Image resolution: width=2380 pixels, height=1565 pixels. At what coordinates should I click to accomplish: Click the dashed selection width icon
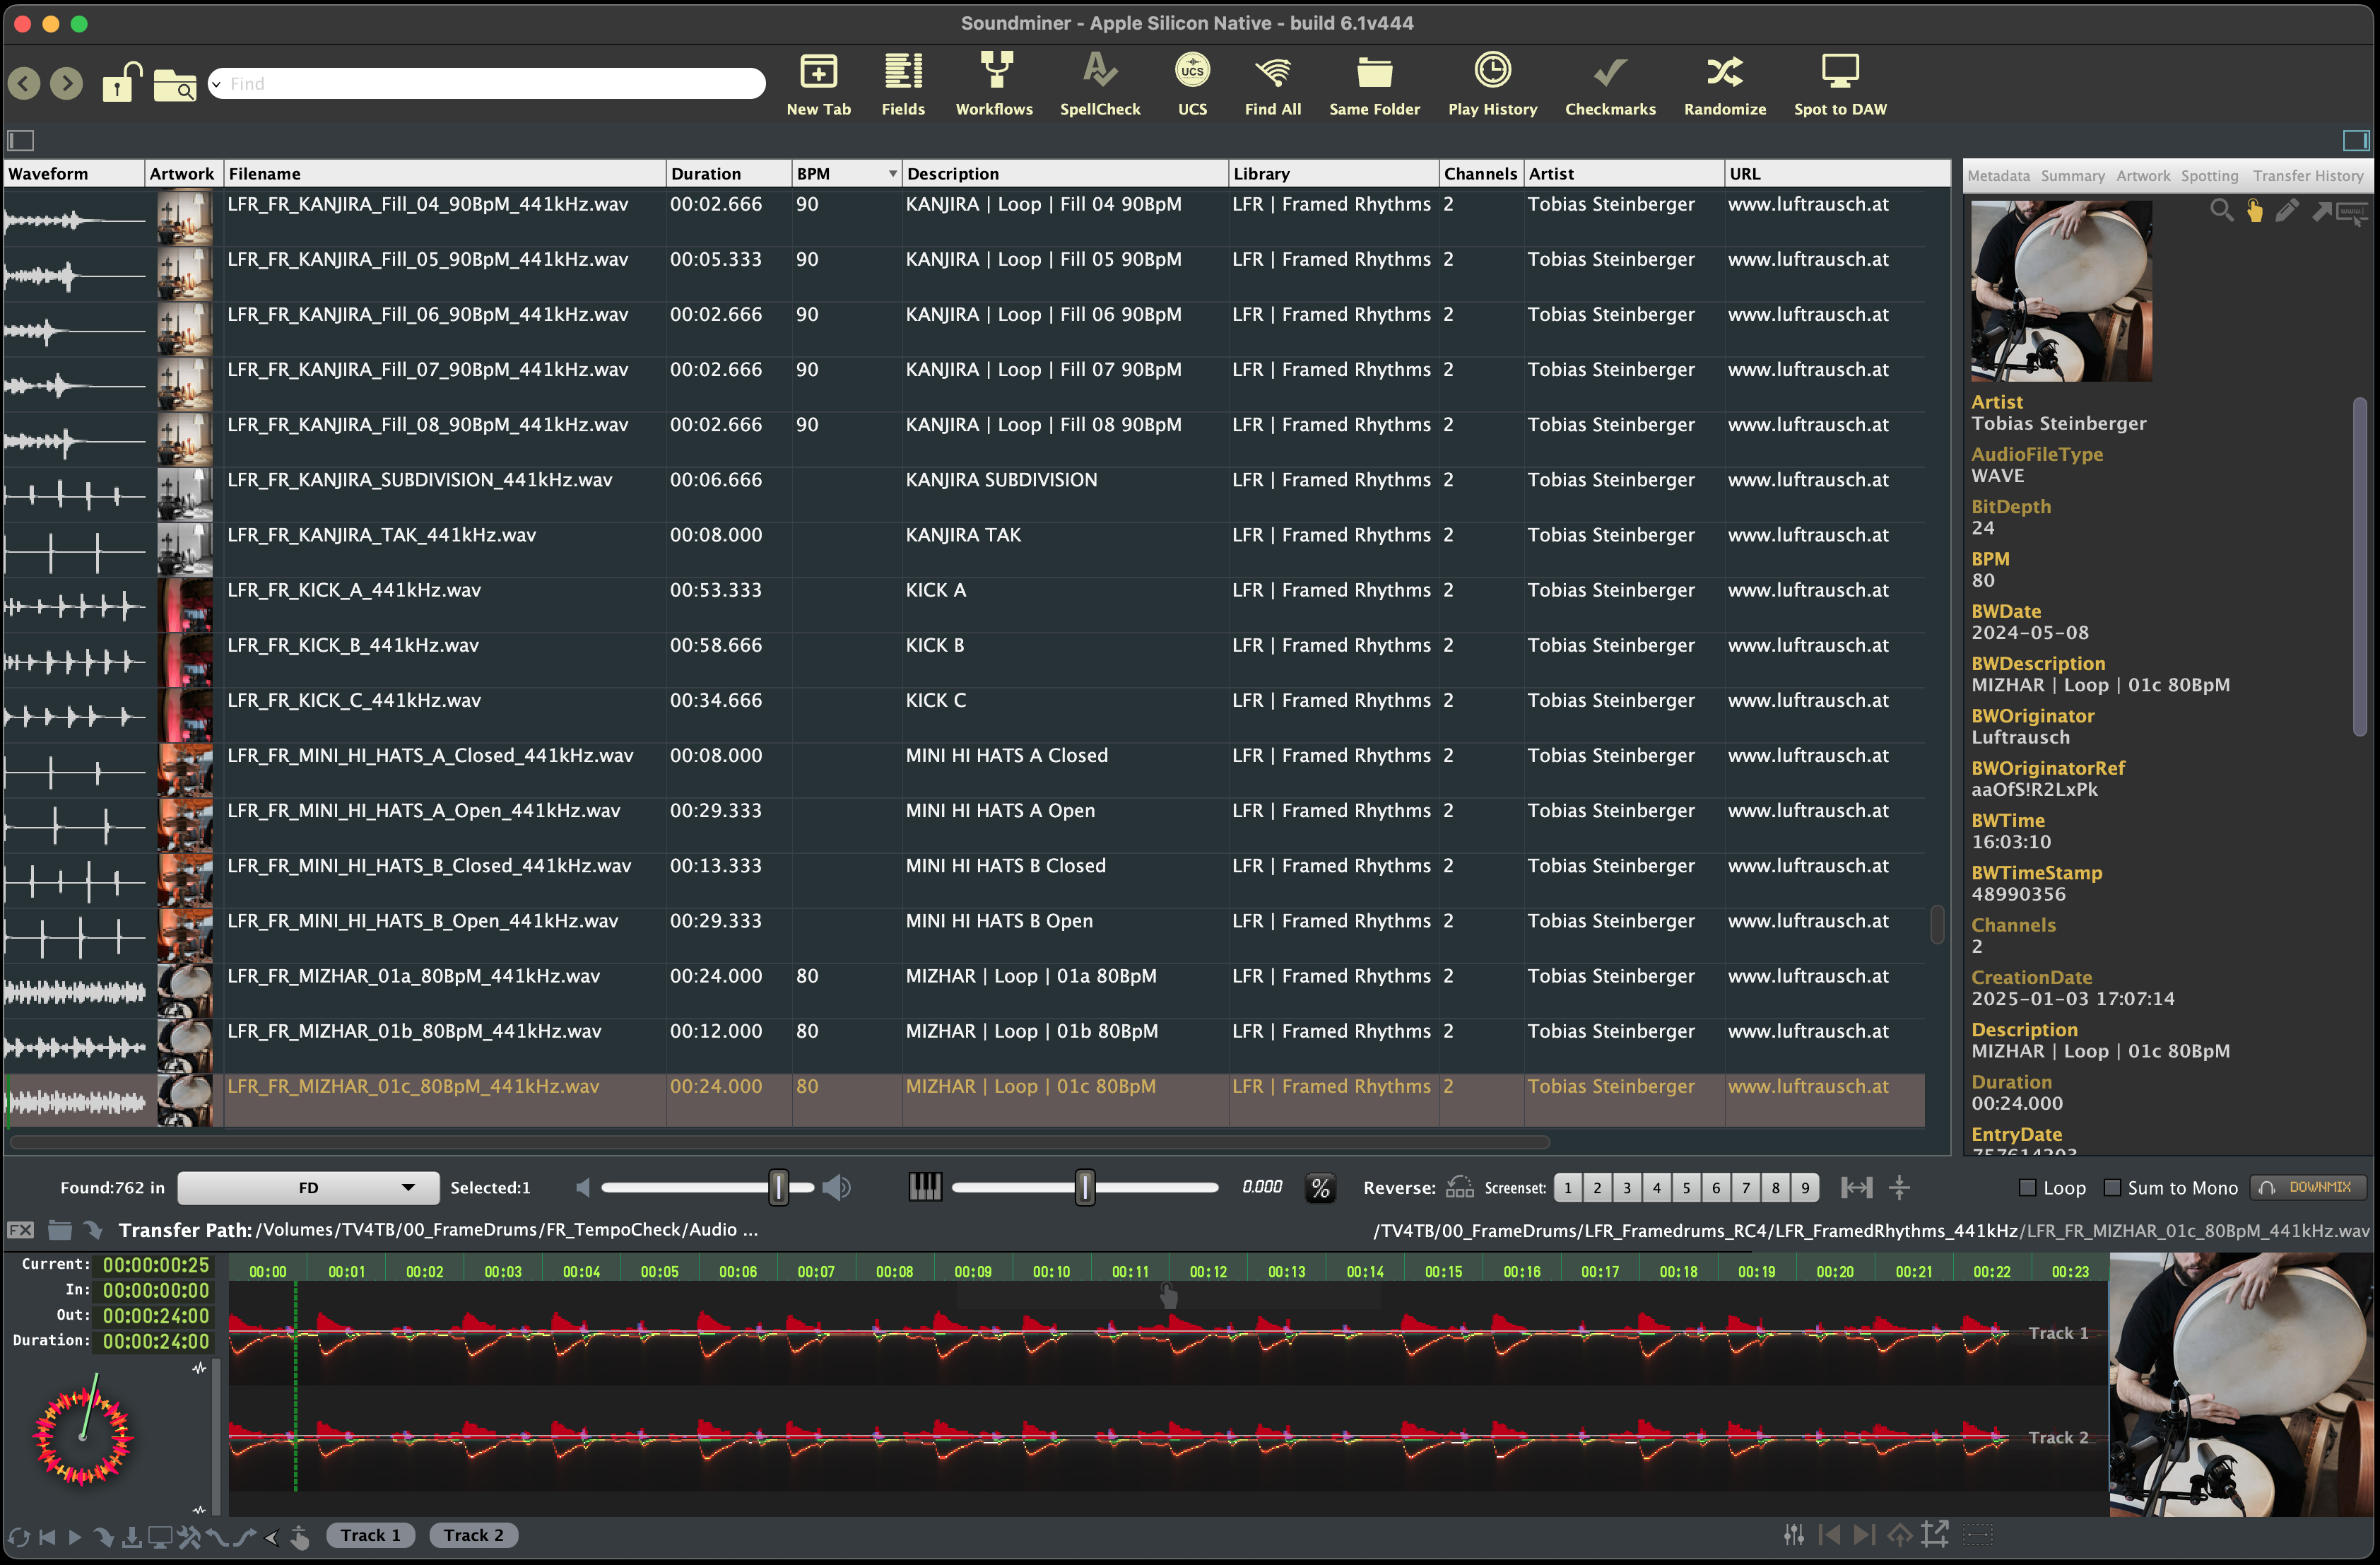[x=1977, y=1534]
